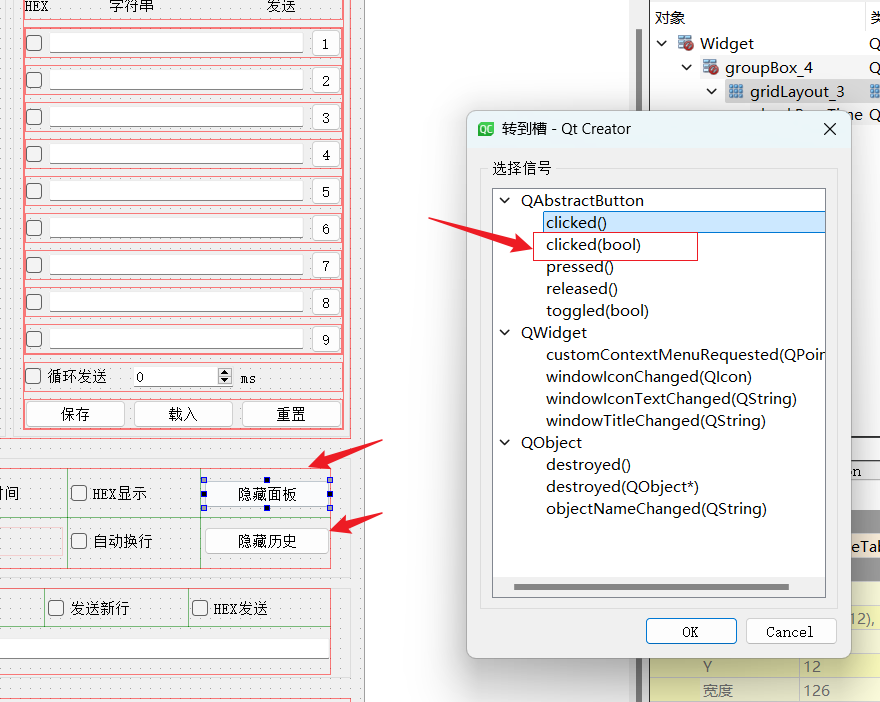Select the 隐藏面板 button on the form
This screenshot has width=880, height=702.
(x=267, y=494)
